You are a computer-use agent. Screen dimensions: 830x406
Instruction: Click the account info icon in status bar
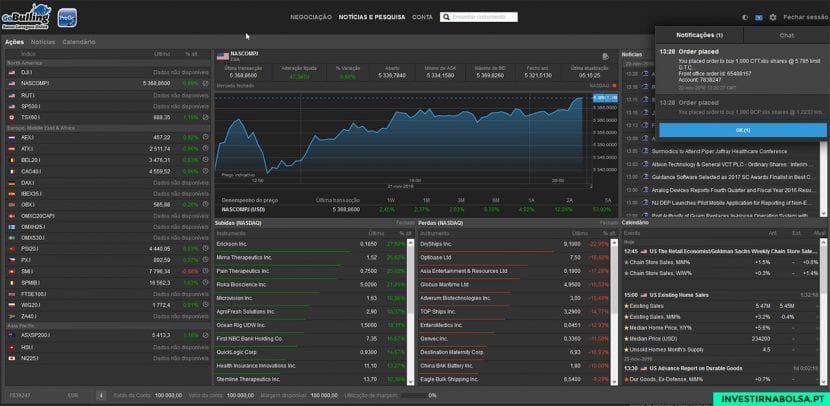[x=102, y=395]
